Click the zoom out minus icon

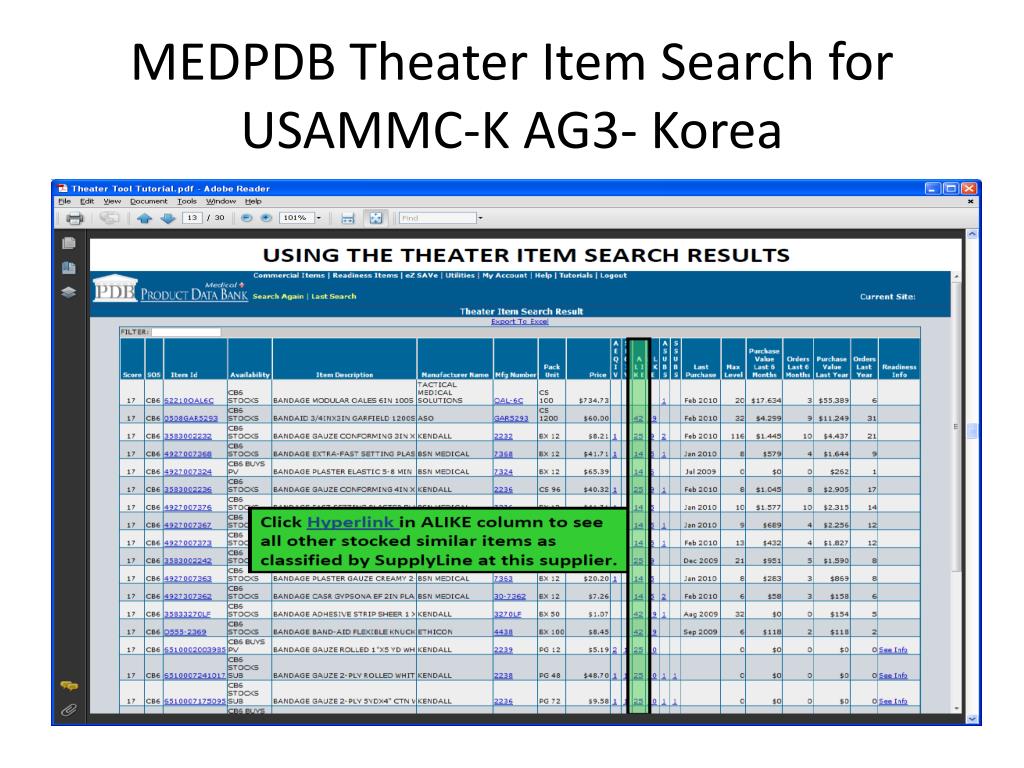click(246, 218)
